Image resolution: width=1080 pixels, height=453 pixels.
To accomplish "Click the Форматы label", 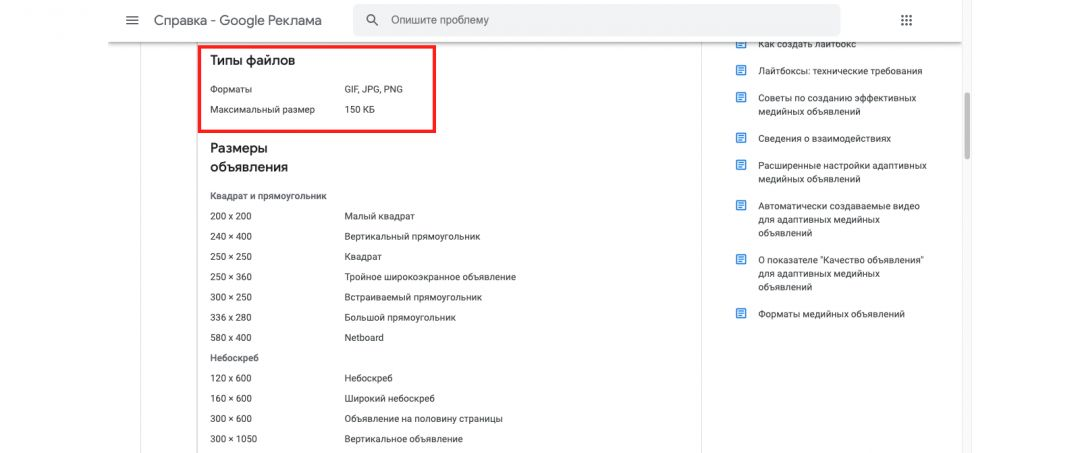I will [x=231, y=89].
